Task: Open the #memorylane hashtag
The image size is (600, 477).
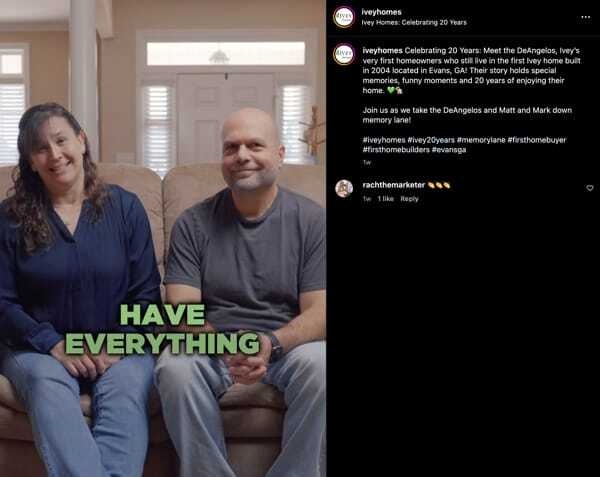Action: pyautogui.click(x=481, y=140)
